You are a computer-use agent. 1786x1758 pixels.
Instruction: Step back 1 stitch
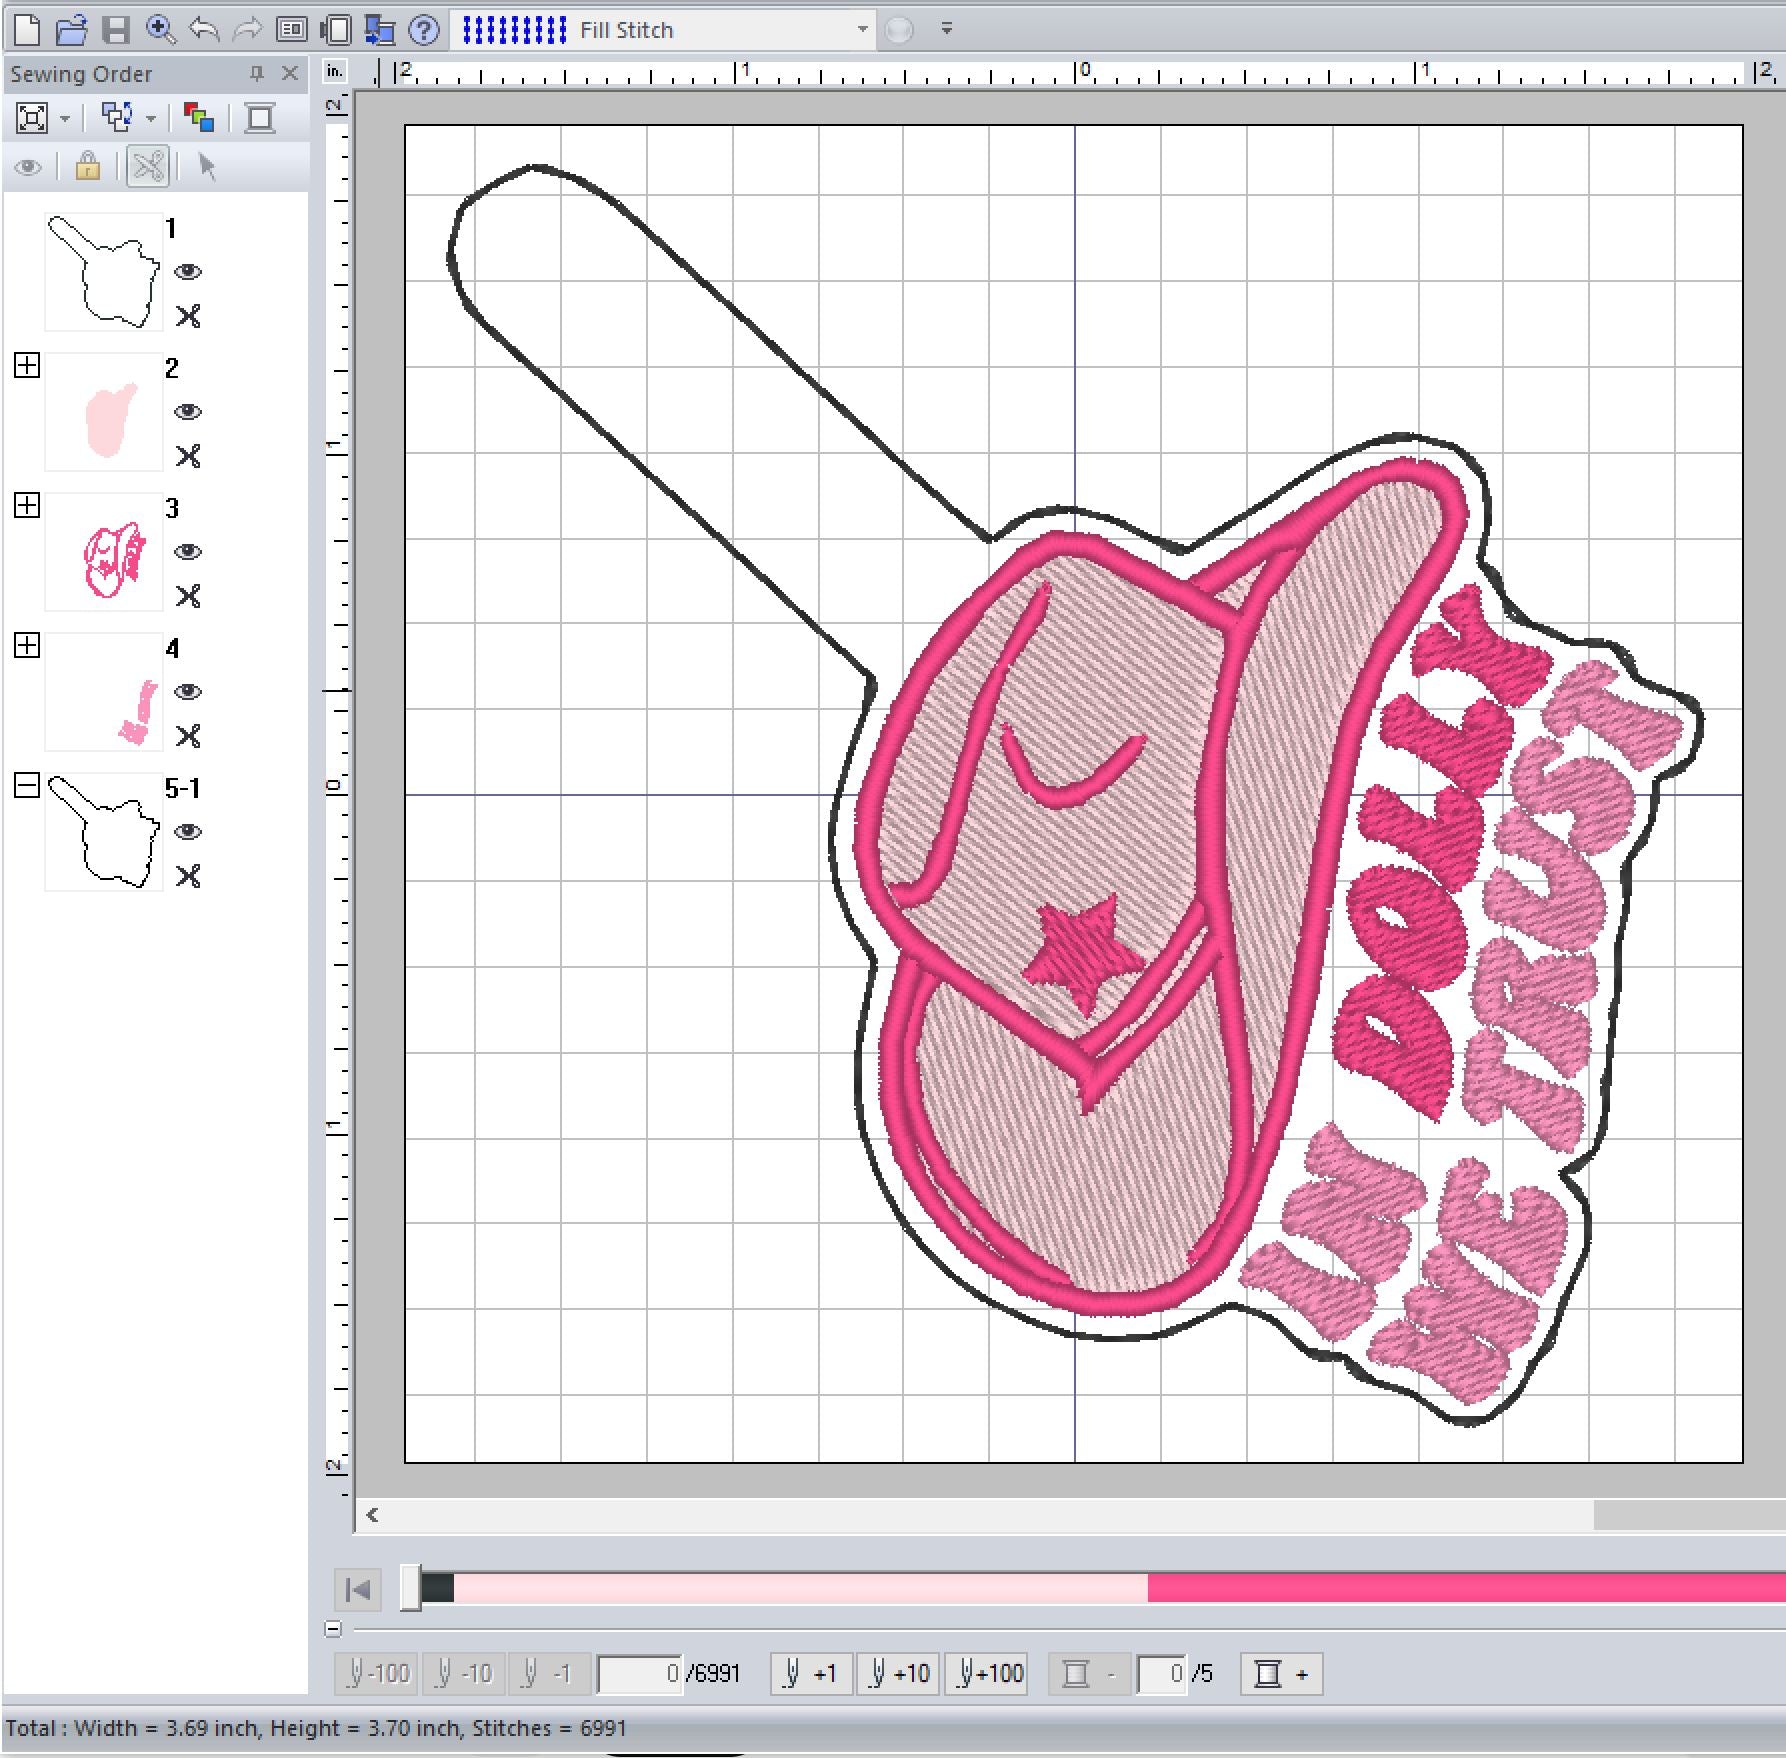tap(549, 1674)
